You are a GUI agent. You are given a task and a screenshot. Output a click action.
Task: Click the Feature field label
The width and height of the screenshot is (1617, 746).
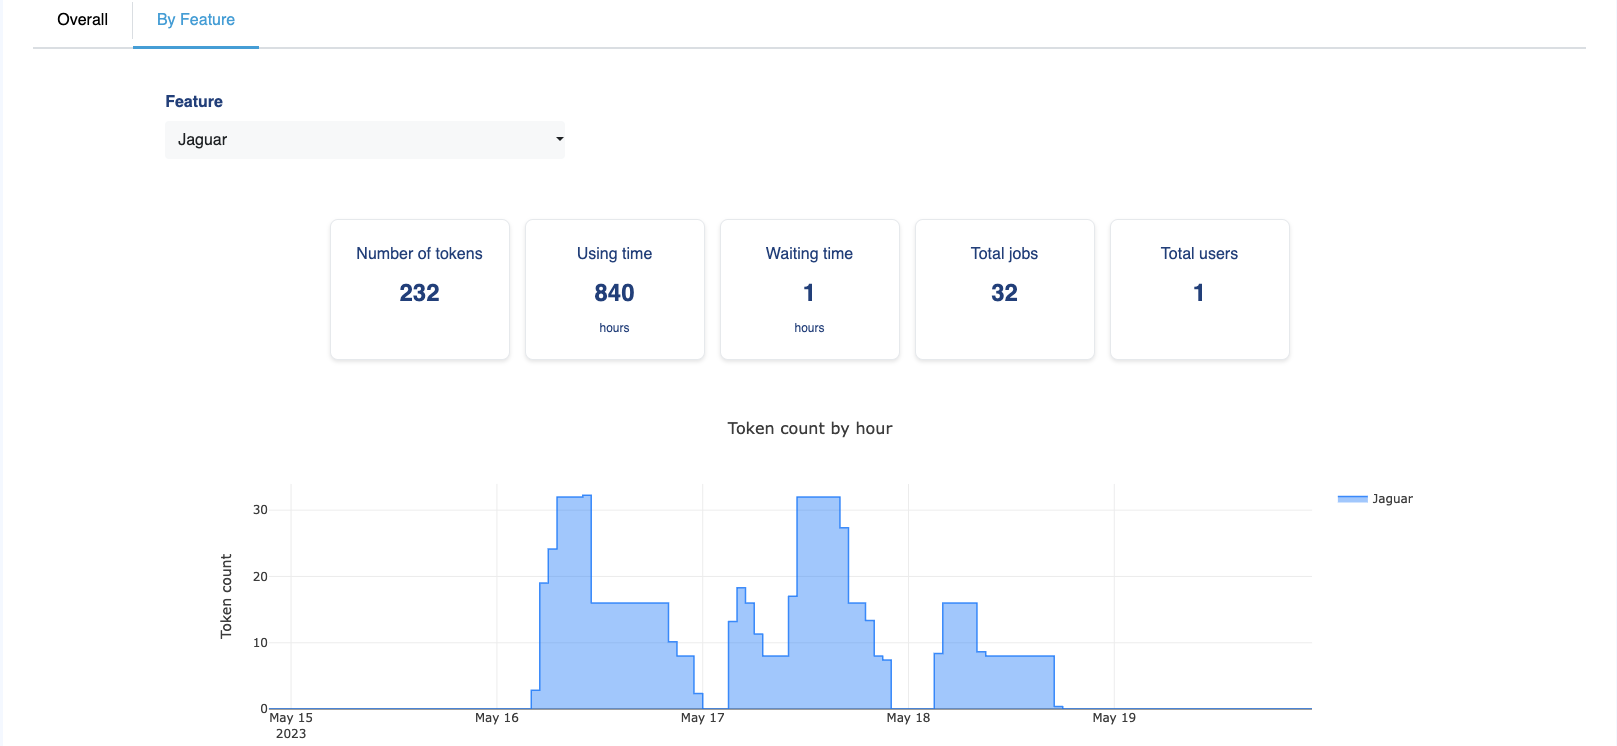(194, 102)
